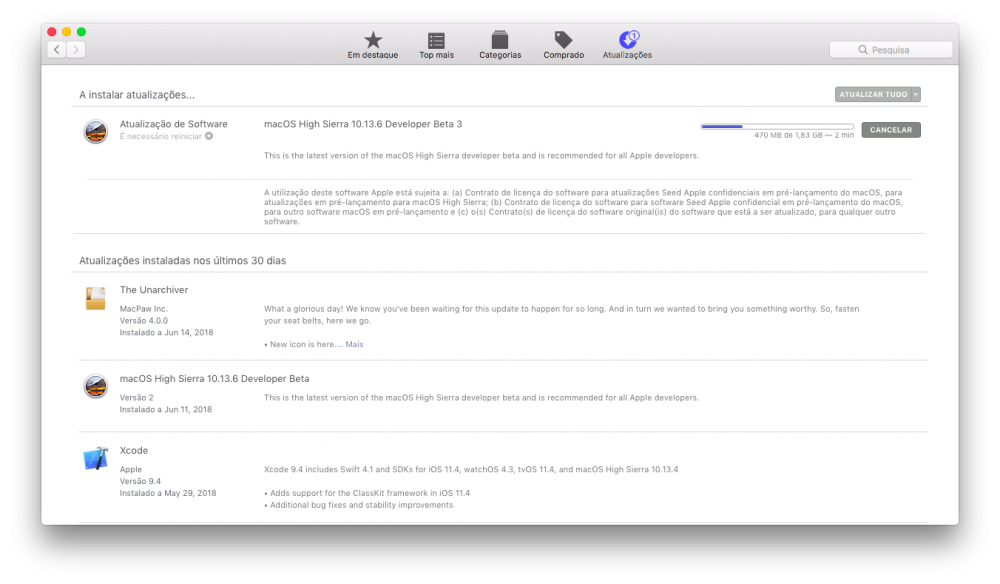
Task: Click macOS High Sierra 10.13.6 Developer Beta title
Action: [x=214, y=379]
